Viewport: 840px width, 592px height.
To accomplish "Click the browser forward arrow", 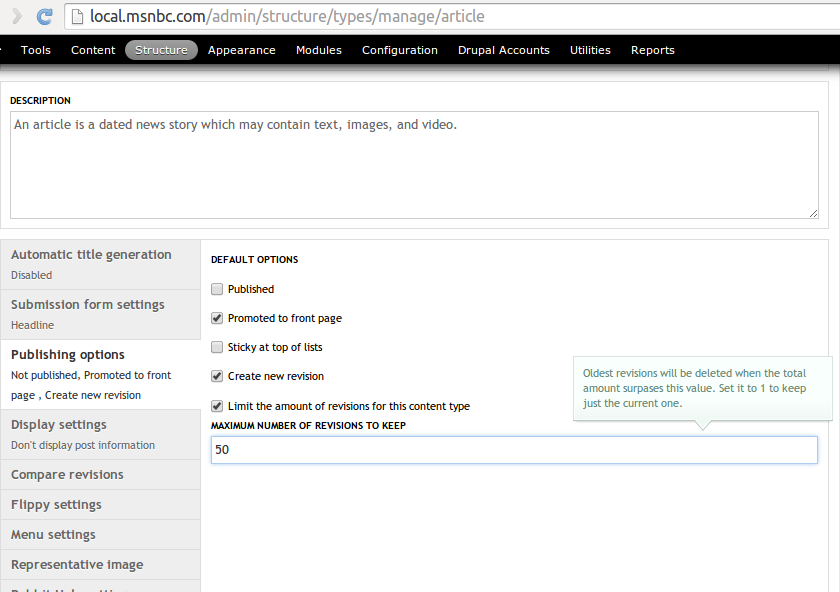I will pyautogui.click(x=16, y=17).
